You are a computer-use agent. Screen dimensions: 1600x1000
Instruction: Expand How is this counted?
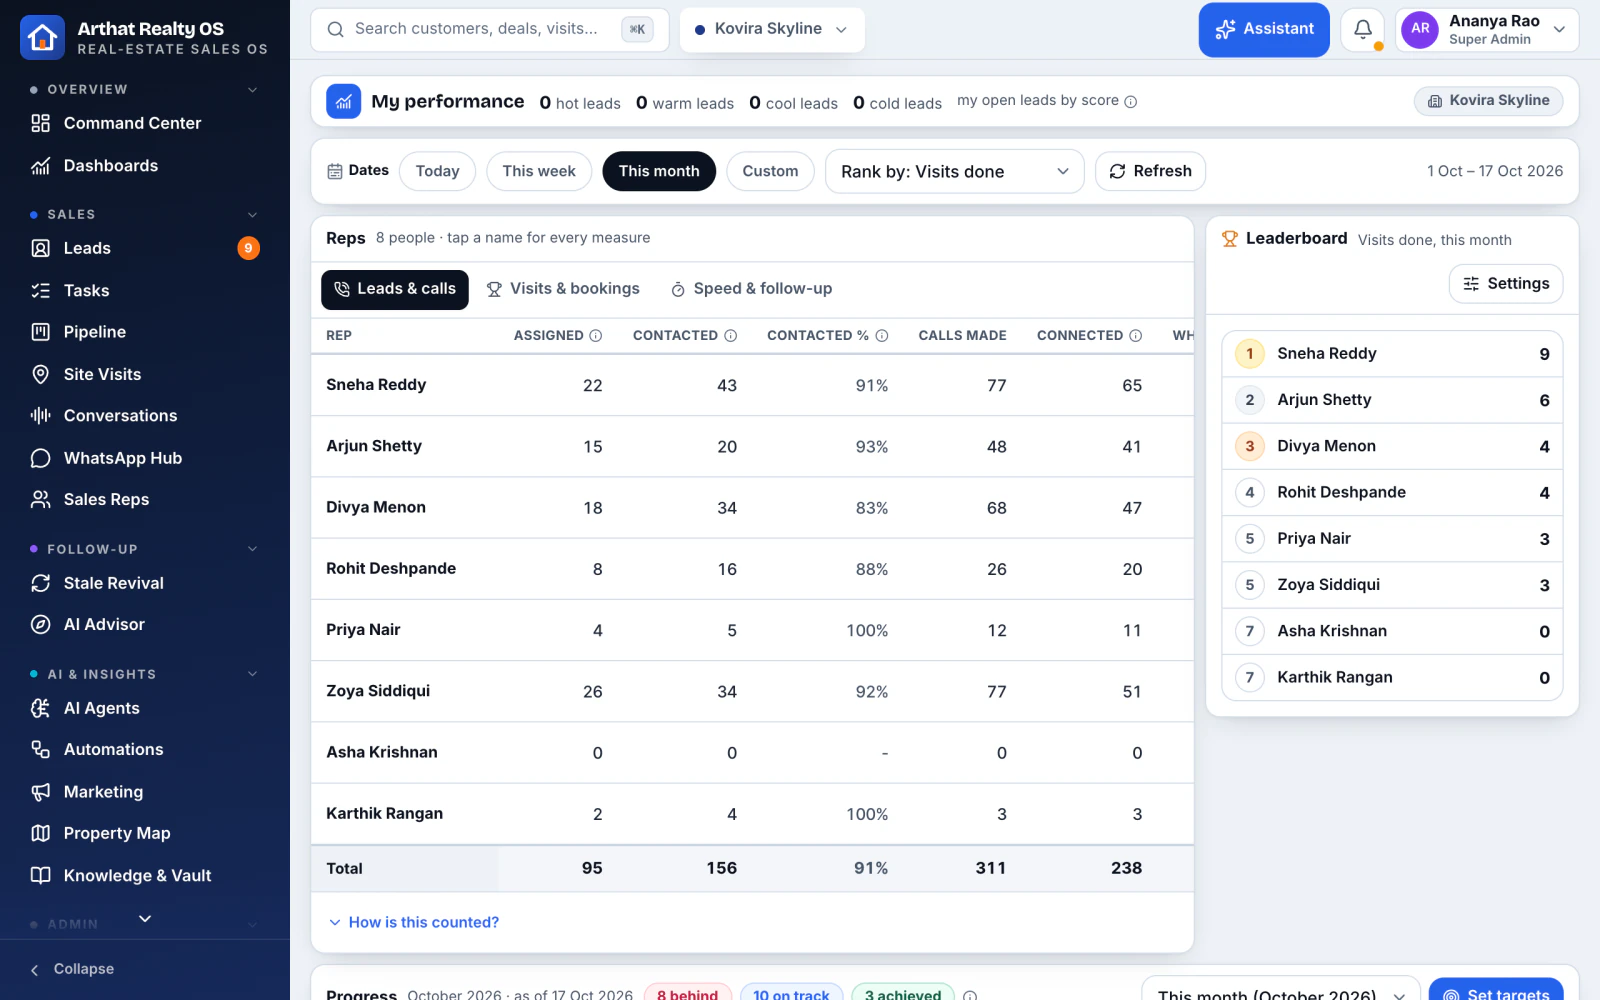coord(414,922)
